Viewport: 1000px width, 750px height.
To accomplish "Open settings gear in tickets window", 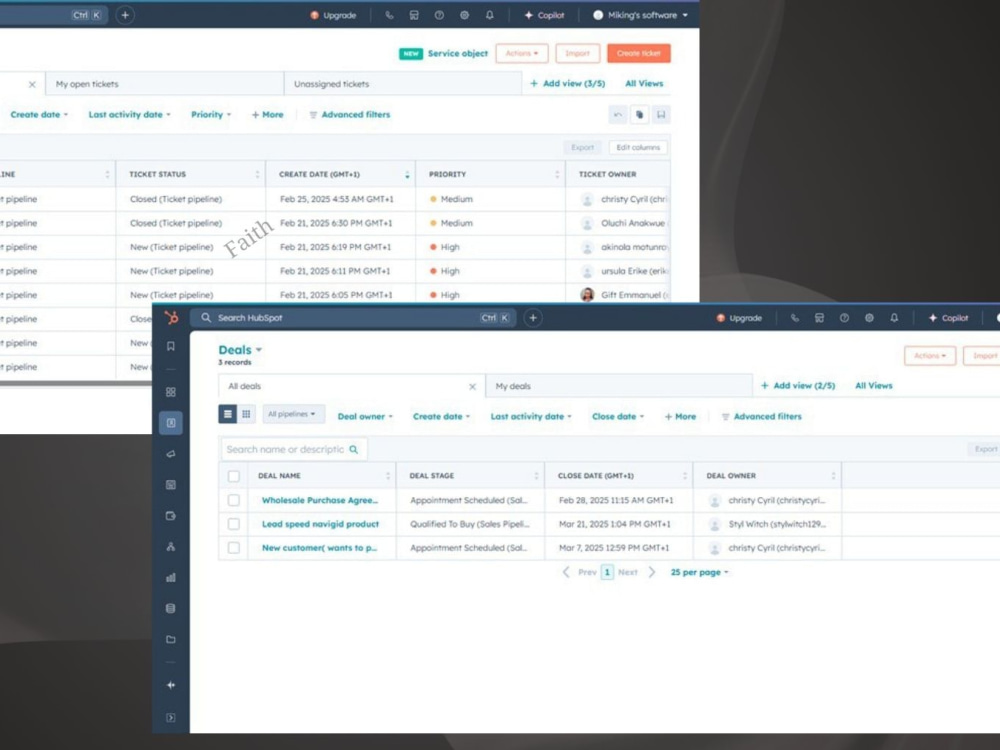I will tap(464, 15).
